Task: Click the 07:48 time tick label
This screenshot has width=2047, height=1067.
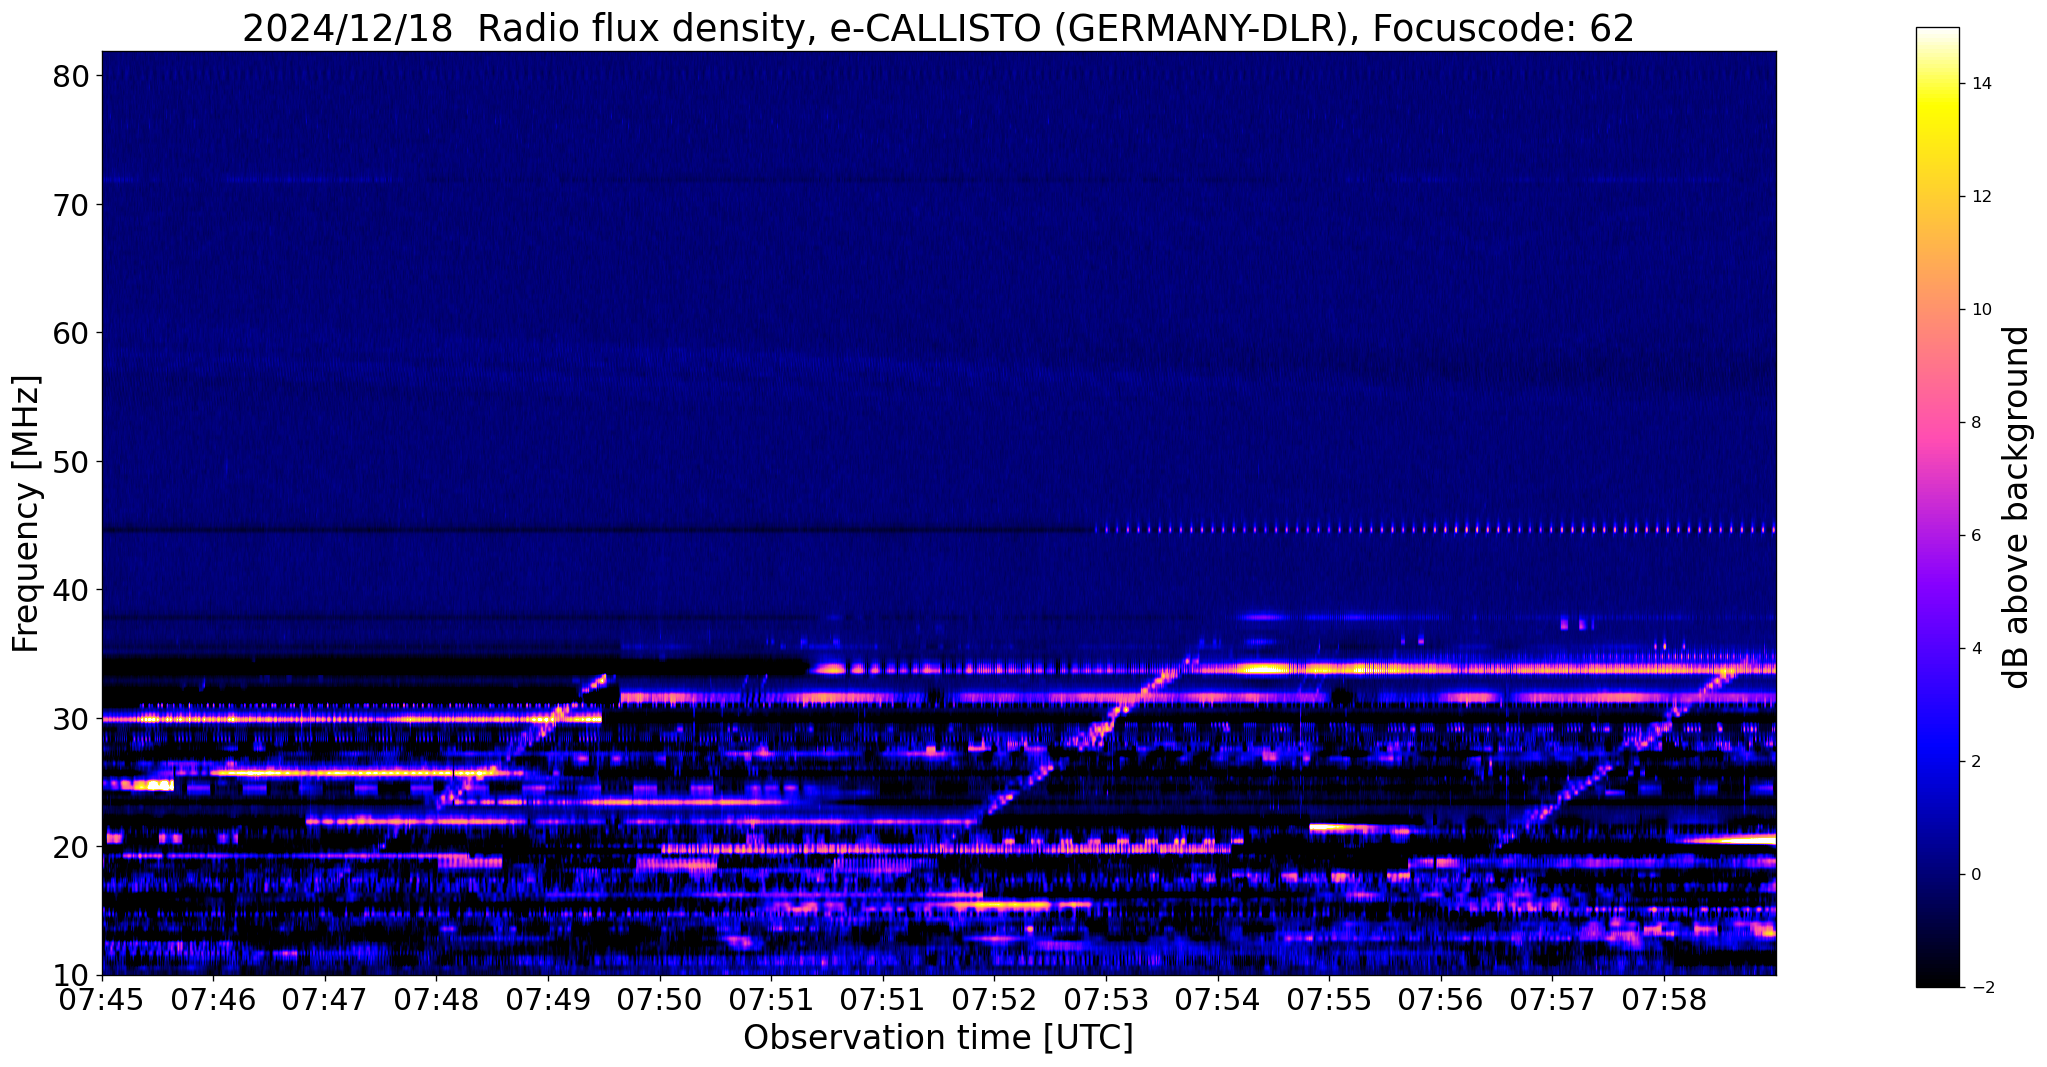Action: point(436,1000)
